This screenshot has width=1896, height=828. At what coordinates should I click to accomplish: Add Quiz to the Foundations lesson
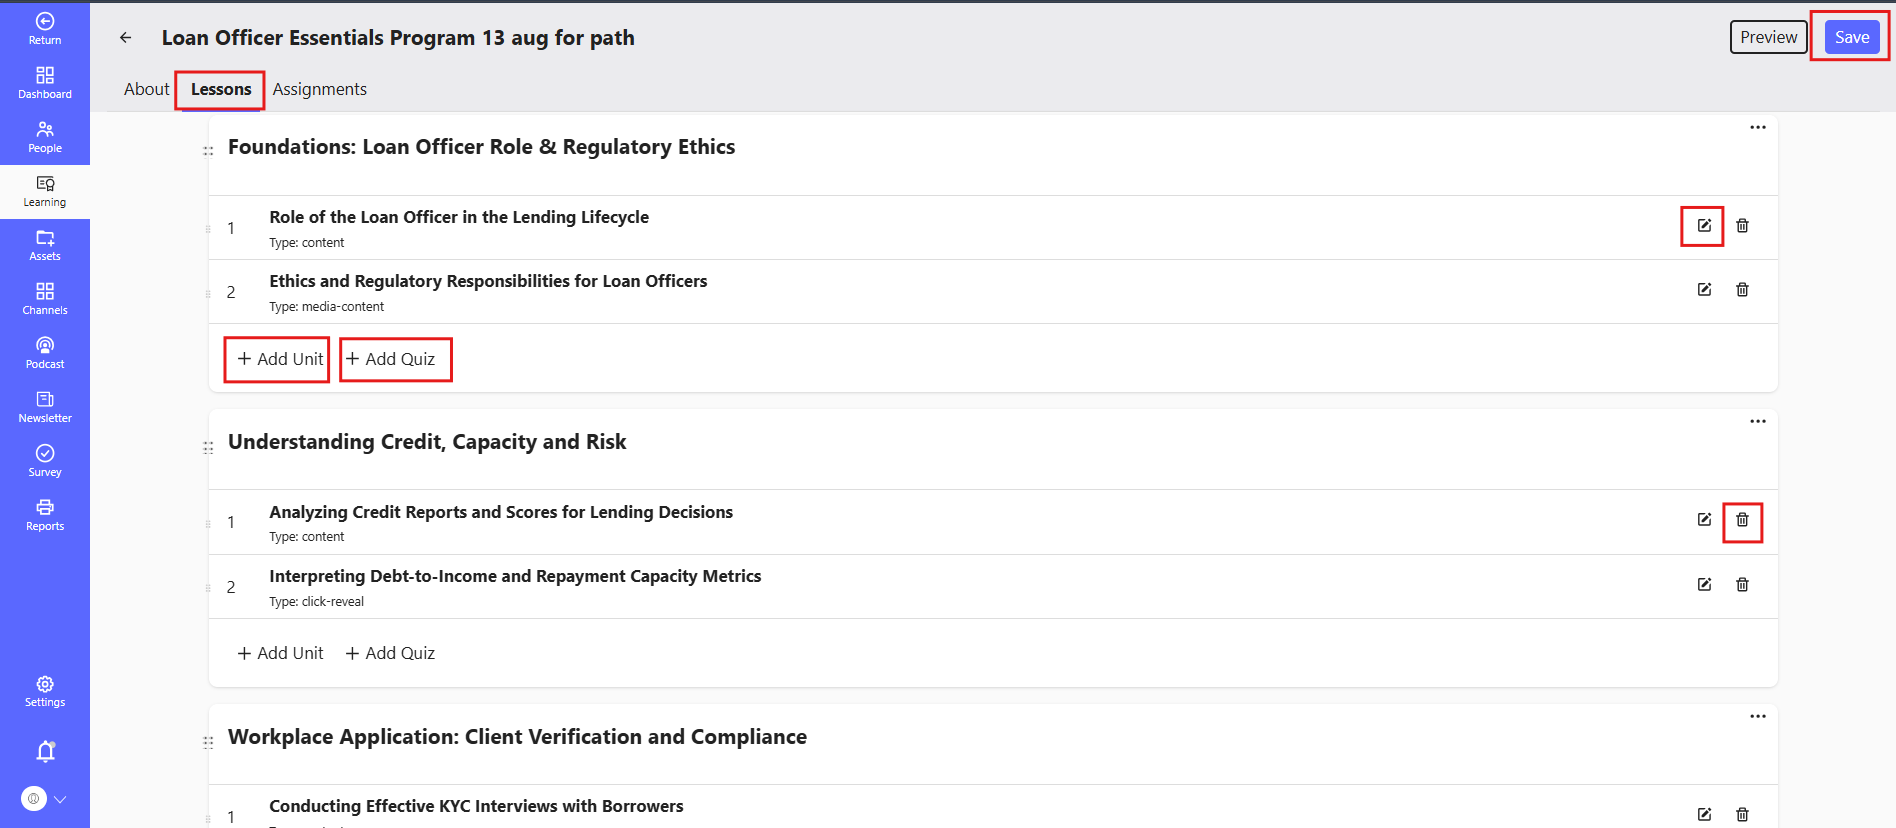tap(390, 359)
